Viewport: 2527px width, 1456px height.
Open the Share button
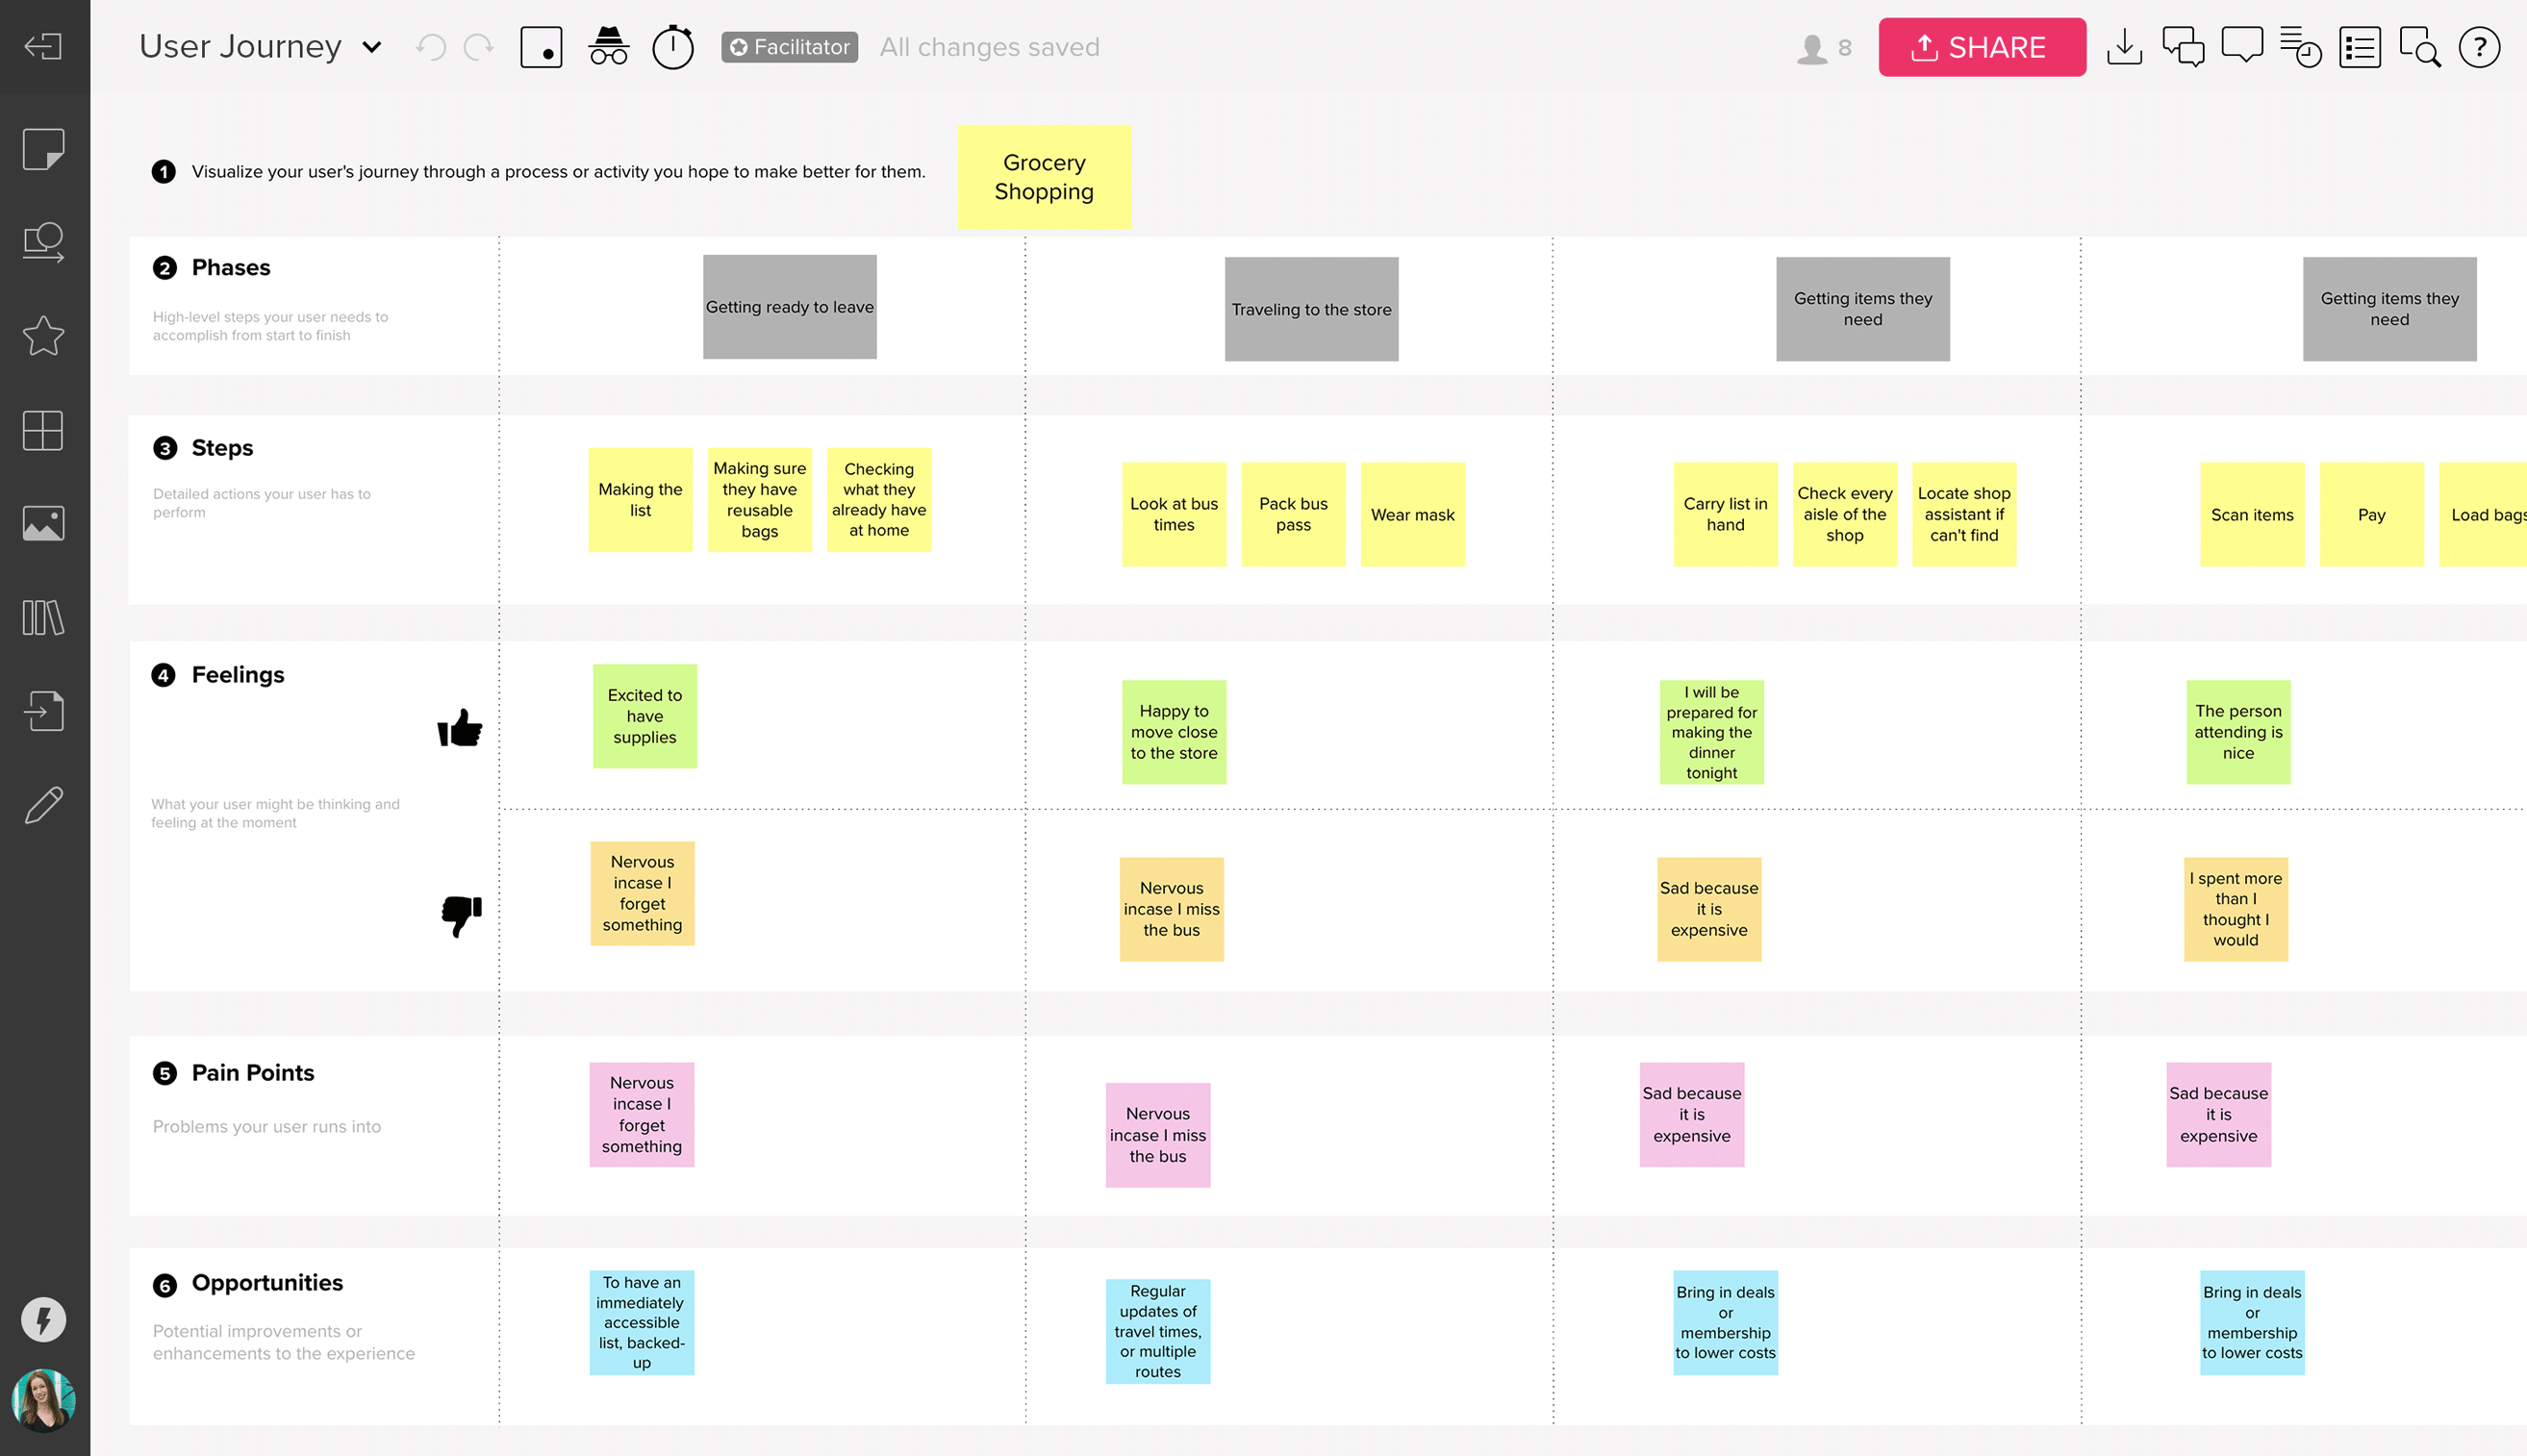1982,47
